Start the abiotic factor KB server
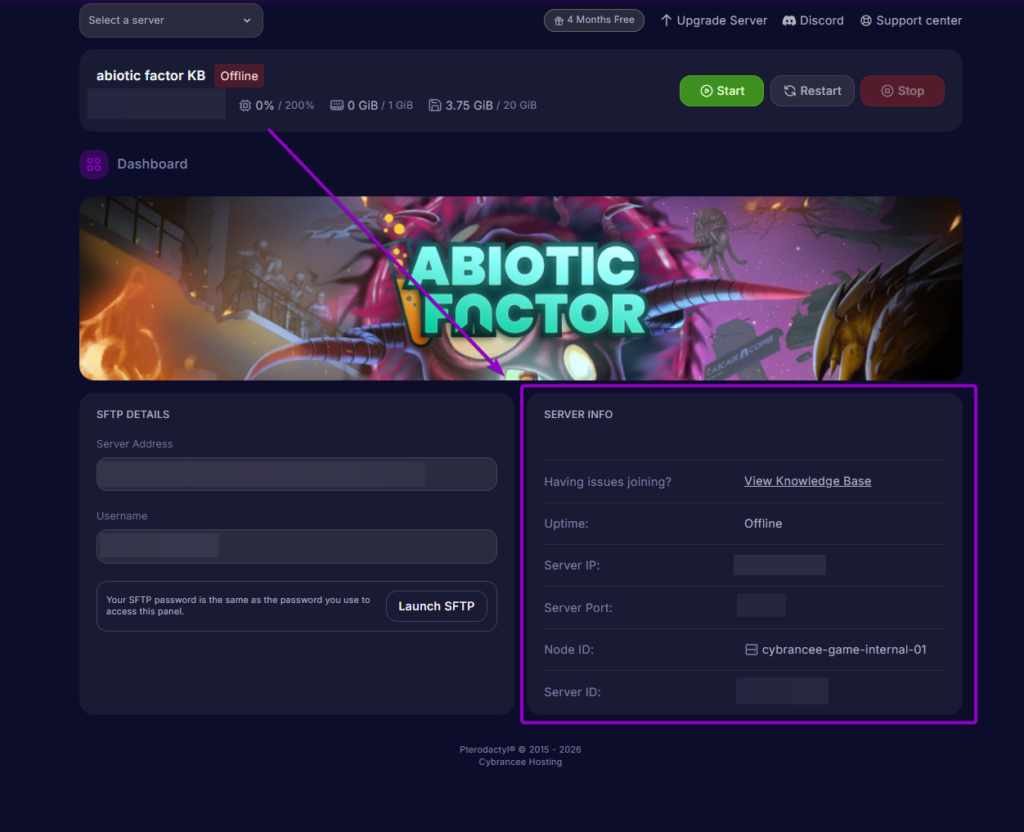Screen dimensions: 1024x832 coord(722,91)
